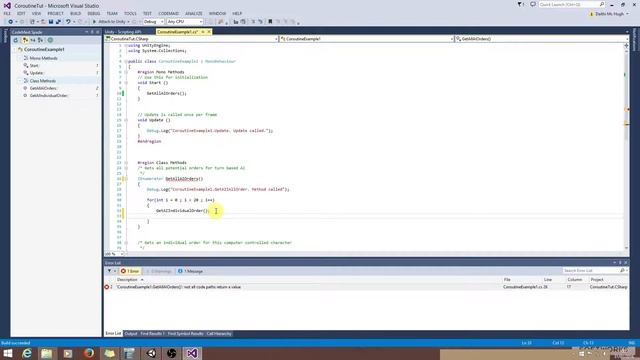This screenshot has width=640, height=360.
Task: Open the BUILD menu
Action: 76,13
